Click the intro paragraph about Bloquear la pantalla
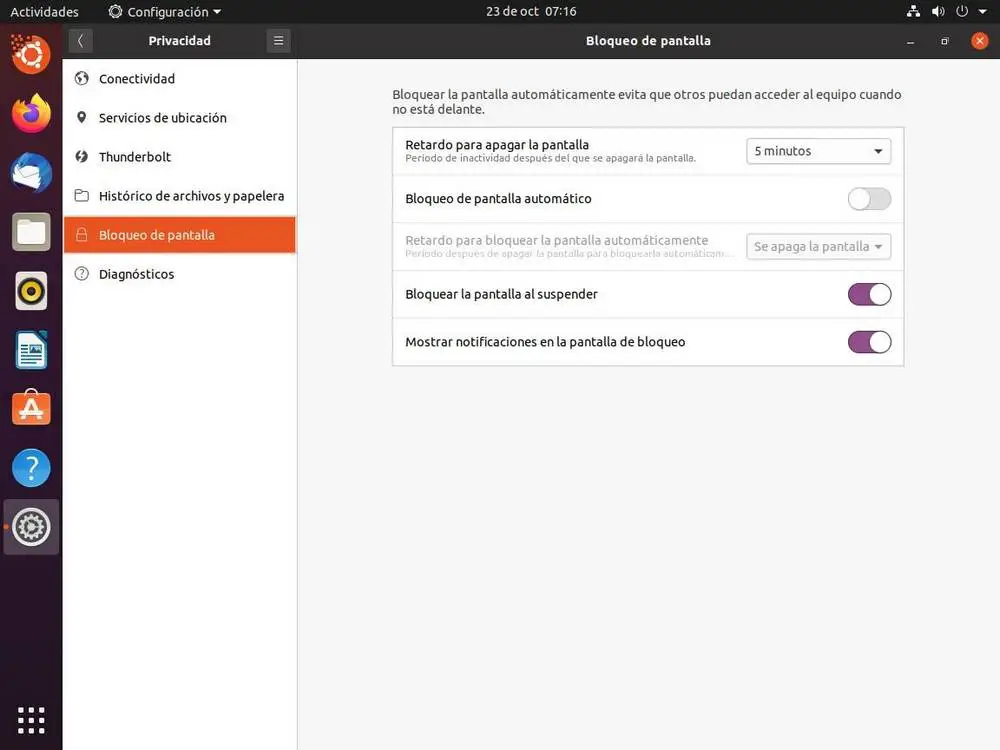The height and width of the screenshot is (750, 1000). tap(647, 102)
